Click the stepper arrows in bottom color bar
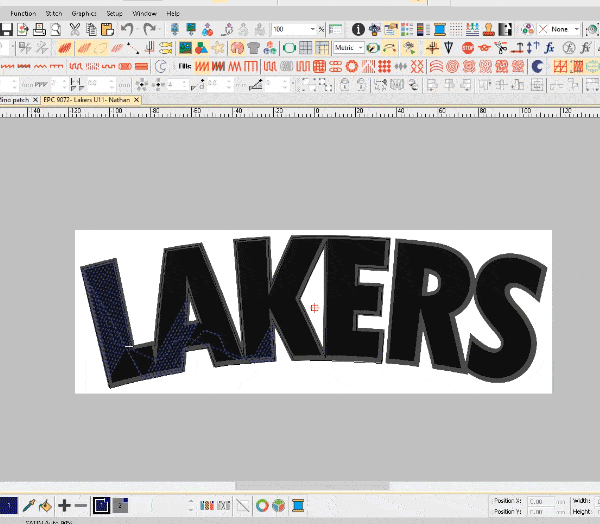This screenshot has height=524, width=600. (x=191, y=506)
